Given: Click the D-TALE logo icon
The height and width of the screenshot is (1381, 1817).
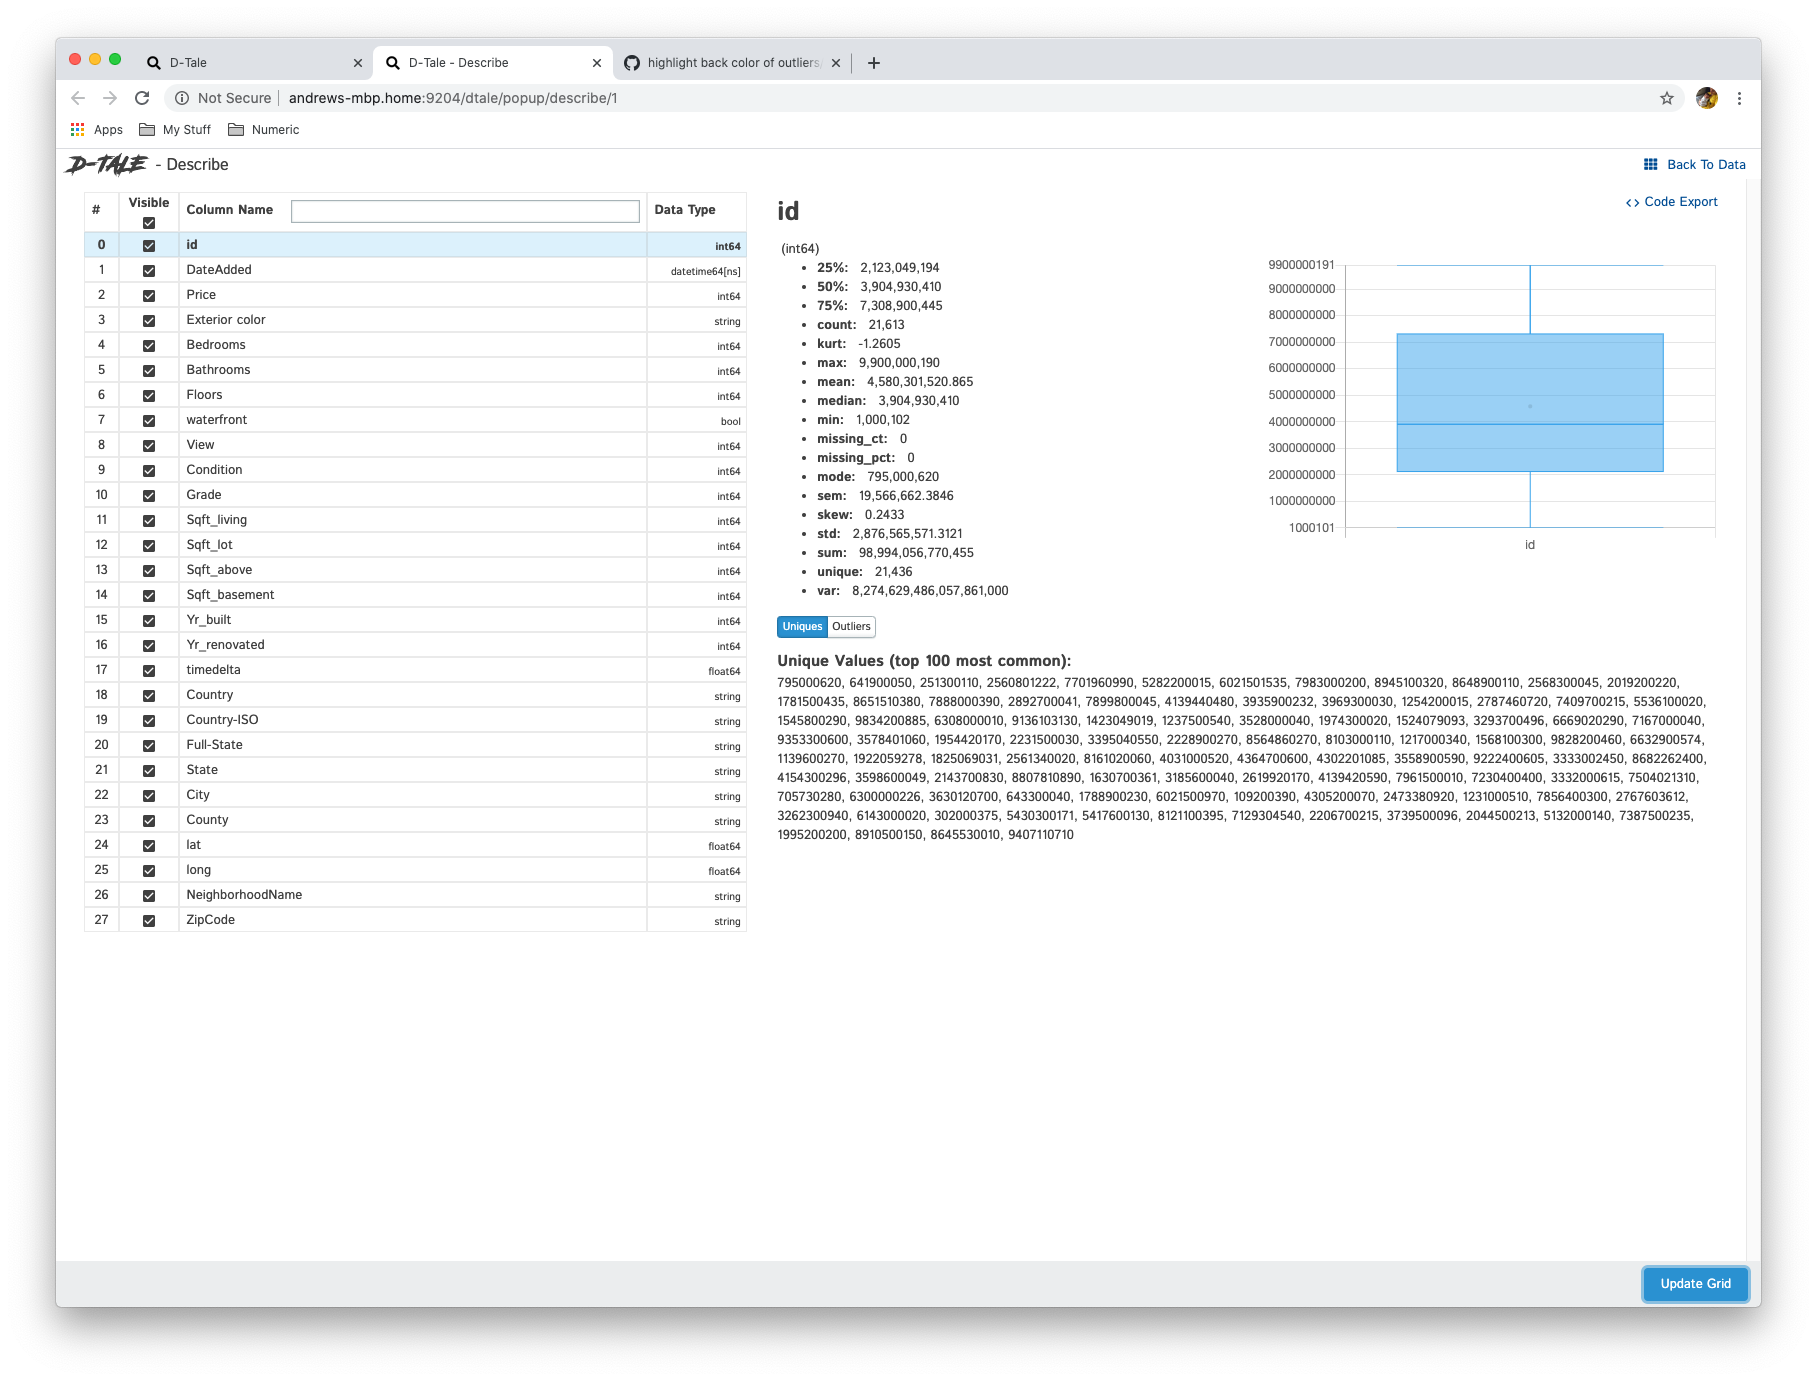Looking at the screenshot, I should point(103,164).
